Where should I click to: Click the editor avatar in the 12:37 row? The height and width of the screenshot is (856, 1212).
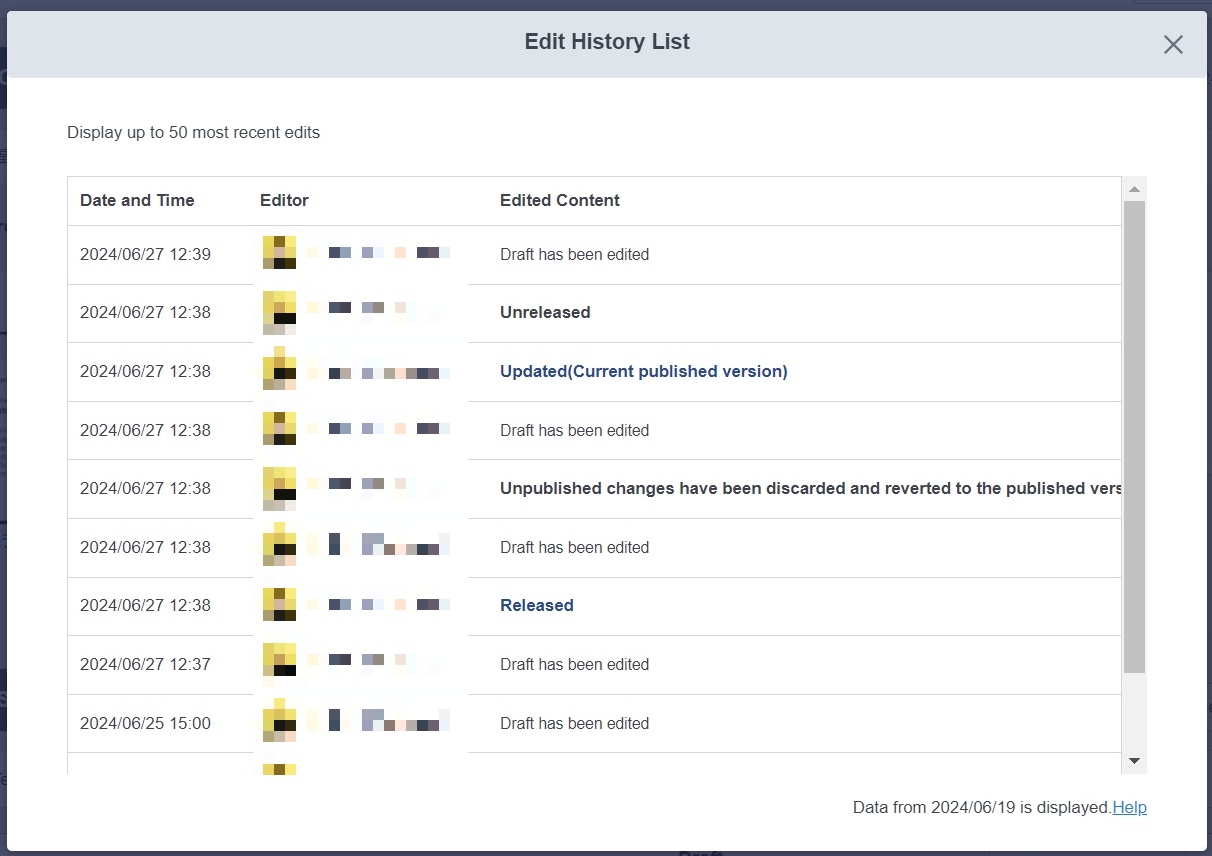(279, 664)
